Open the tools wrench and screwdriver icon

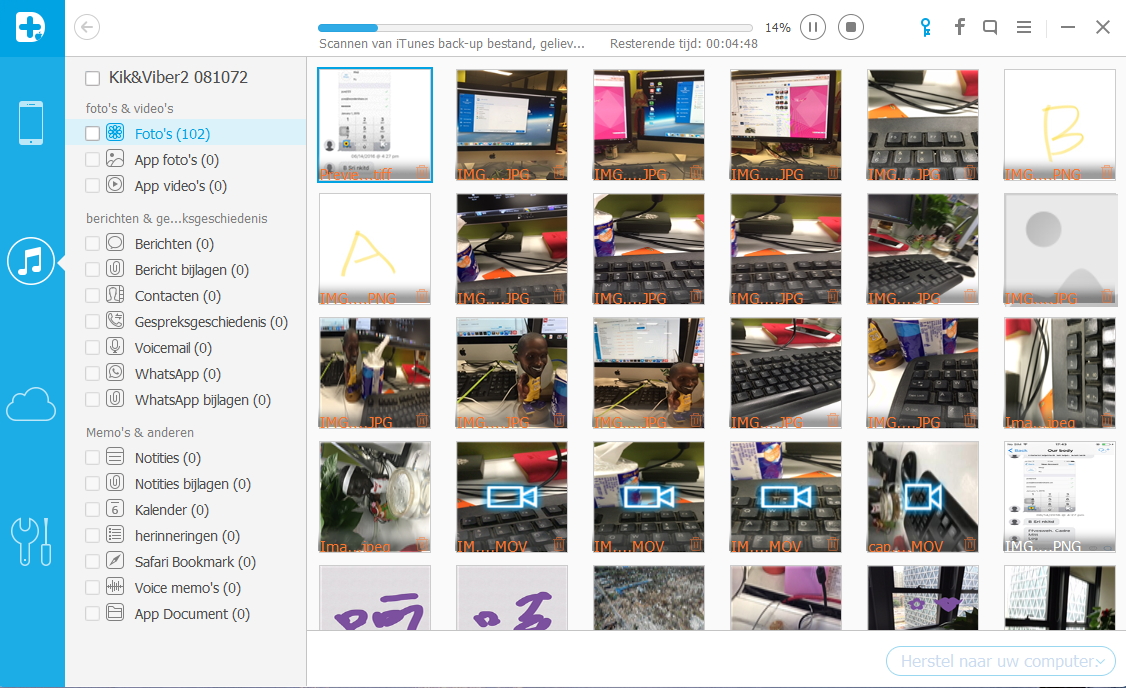(x=31, y=541)
